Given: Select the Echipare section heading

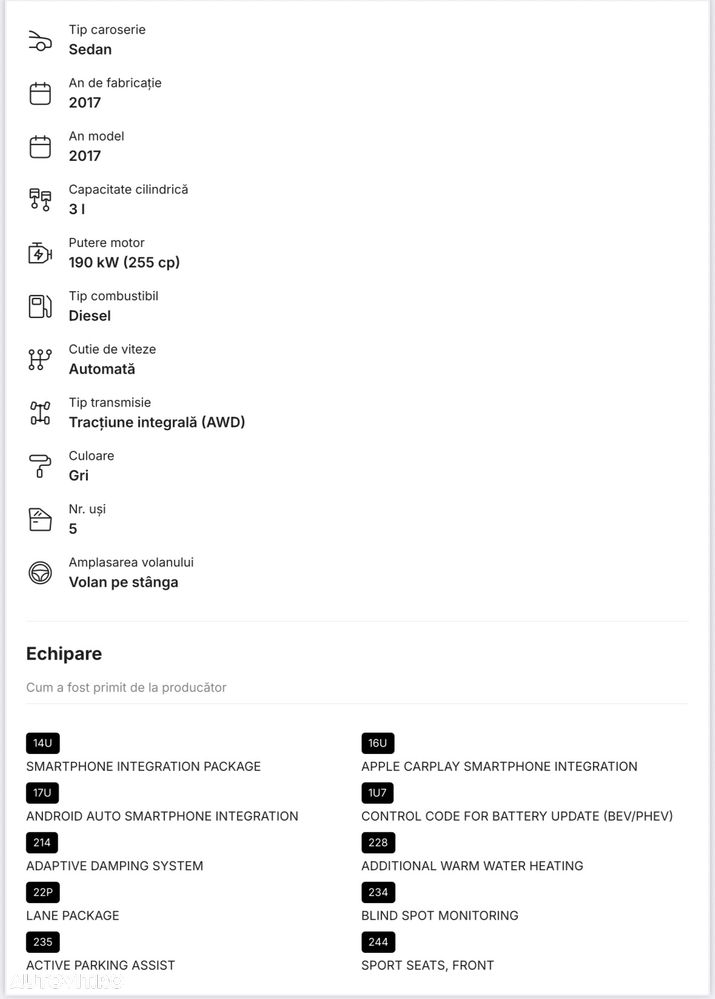Looking at the screenshot, I should 64,654.
